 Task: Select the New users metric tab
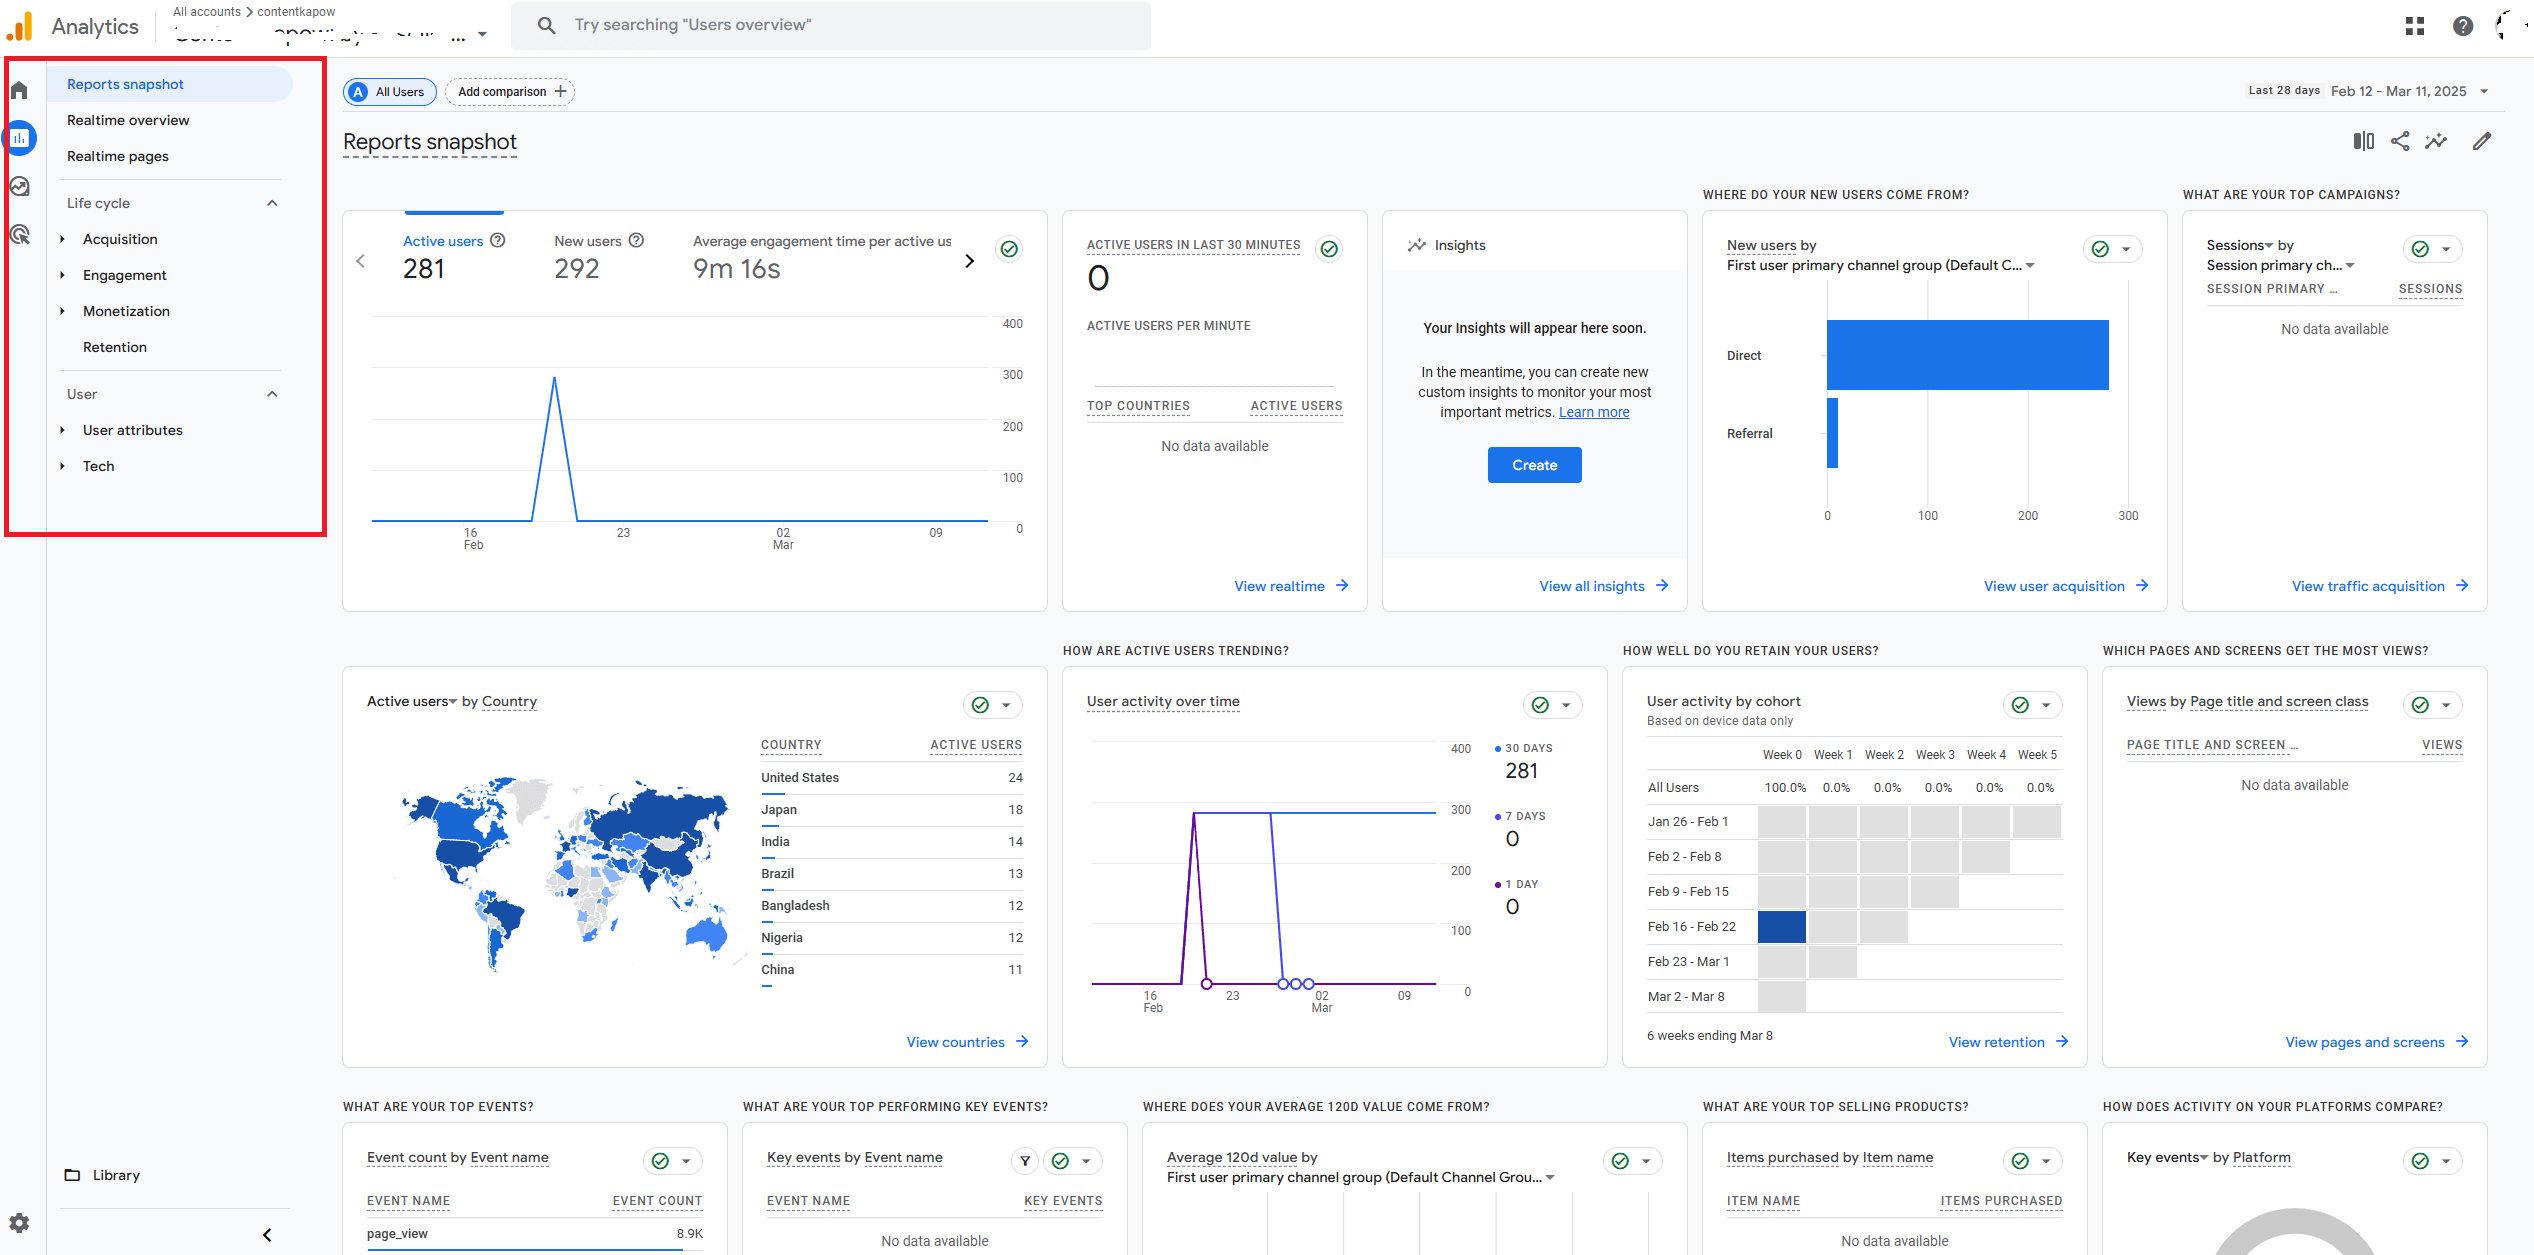pyautogui.click(x=599, y=257)
